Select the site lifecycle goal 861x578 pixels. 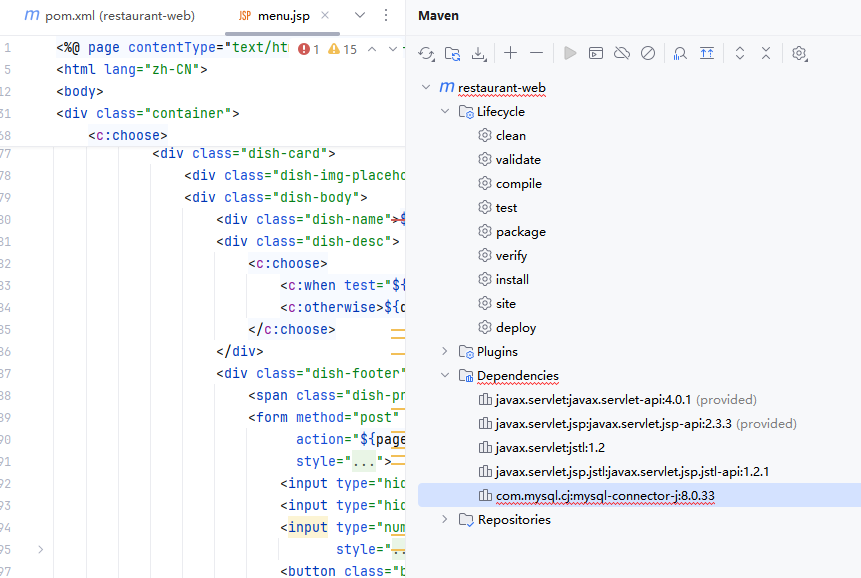point(506,304)
